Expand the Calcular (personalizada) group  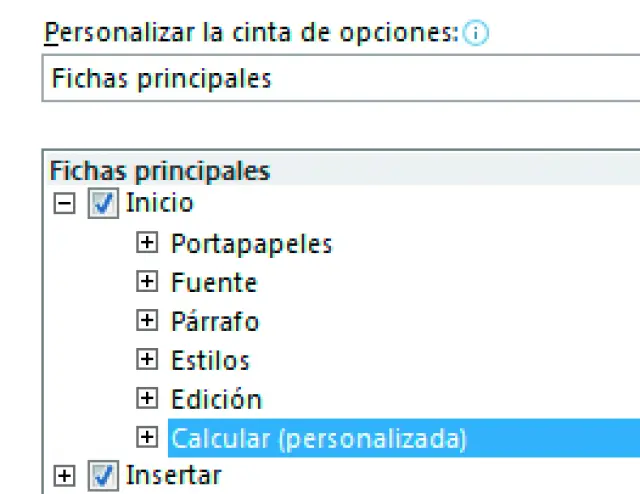click(148, 438)
